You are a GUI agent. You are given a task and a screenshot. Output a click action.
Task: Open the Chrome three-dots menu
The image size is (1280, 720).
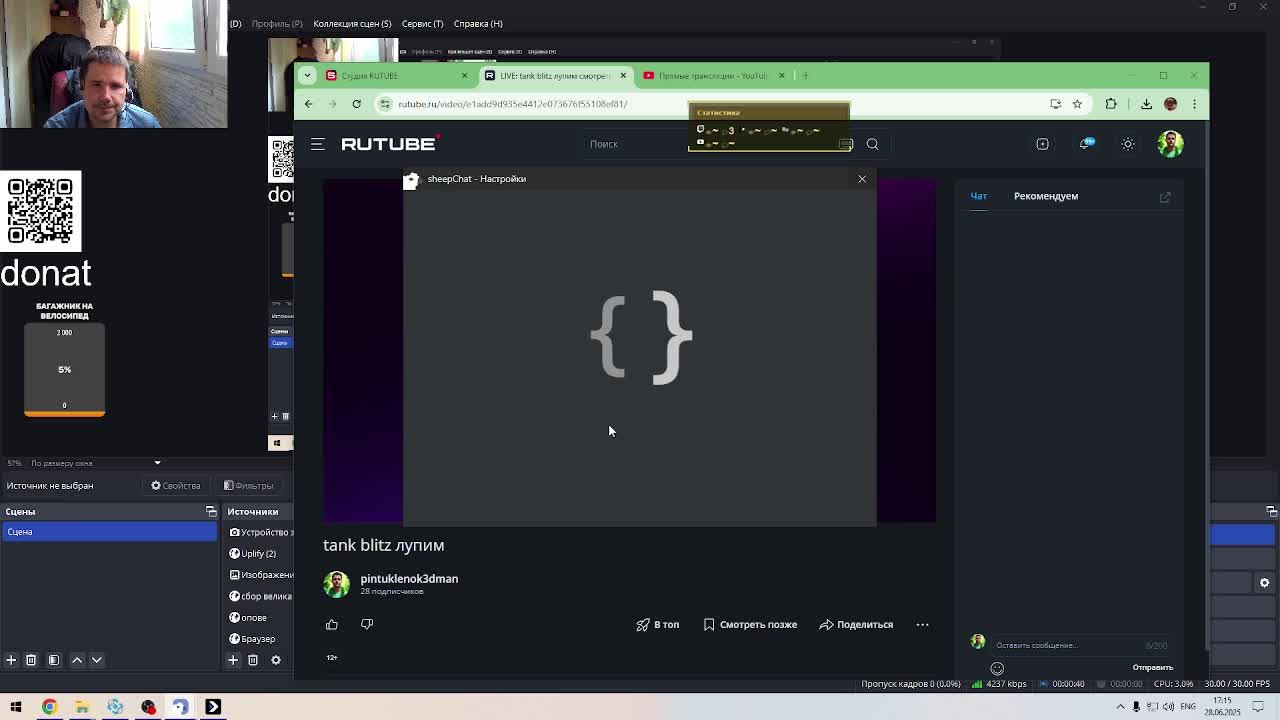[1194, 104]
